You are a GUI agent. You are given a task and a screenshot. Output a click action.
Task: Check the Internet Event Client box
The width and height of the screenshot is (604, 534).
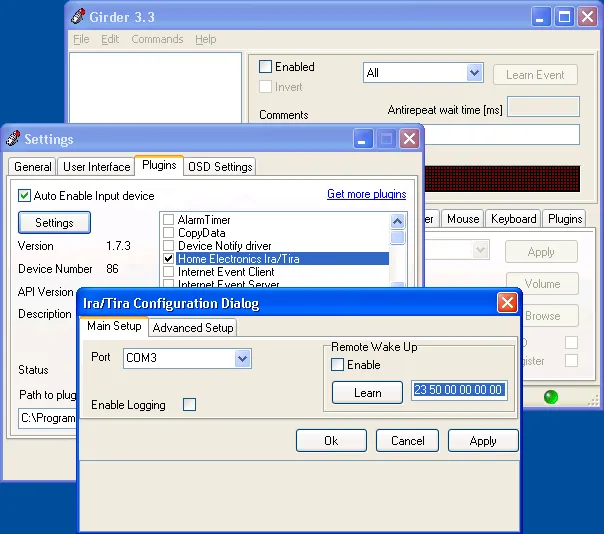pos(168,272)
